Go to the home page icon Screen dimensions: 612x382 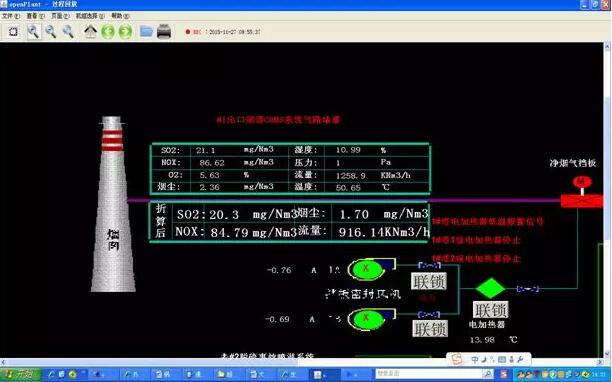tap(91, 32)
